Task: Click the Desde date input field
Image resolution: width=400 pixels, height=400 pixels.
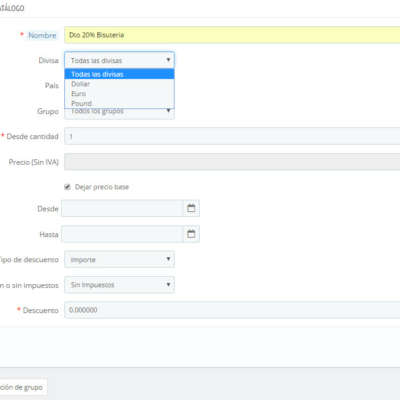Action: click(122, 208)
